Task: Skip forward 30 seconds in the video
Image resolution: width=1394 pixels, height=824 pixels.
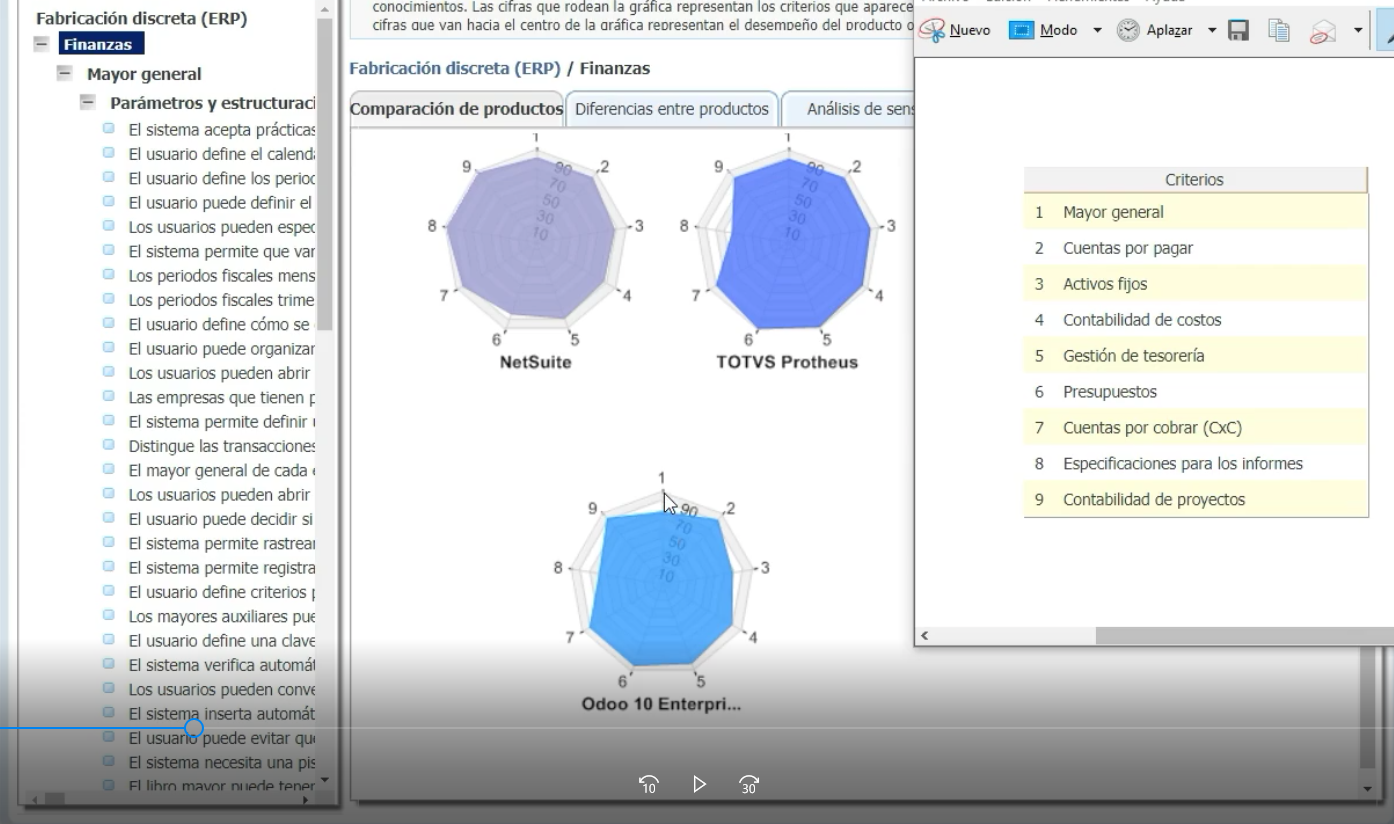Action: 749,785
